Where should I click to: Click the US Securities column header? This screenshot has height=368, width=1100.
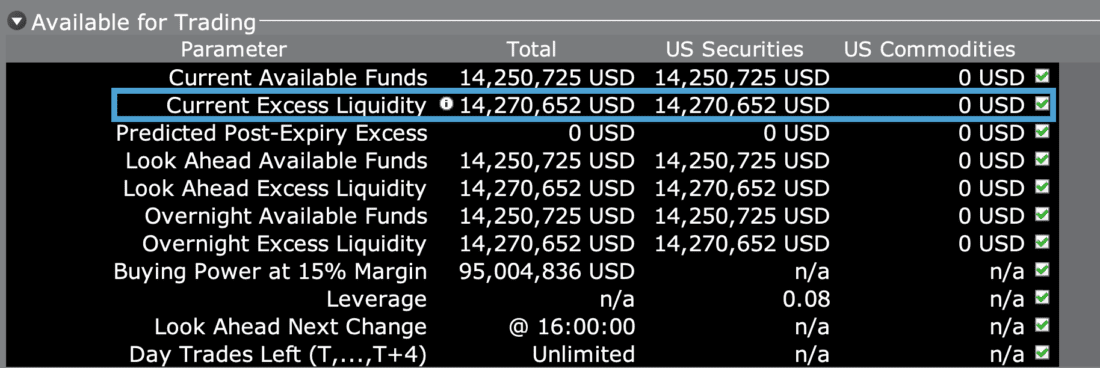pos(735,49)
